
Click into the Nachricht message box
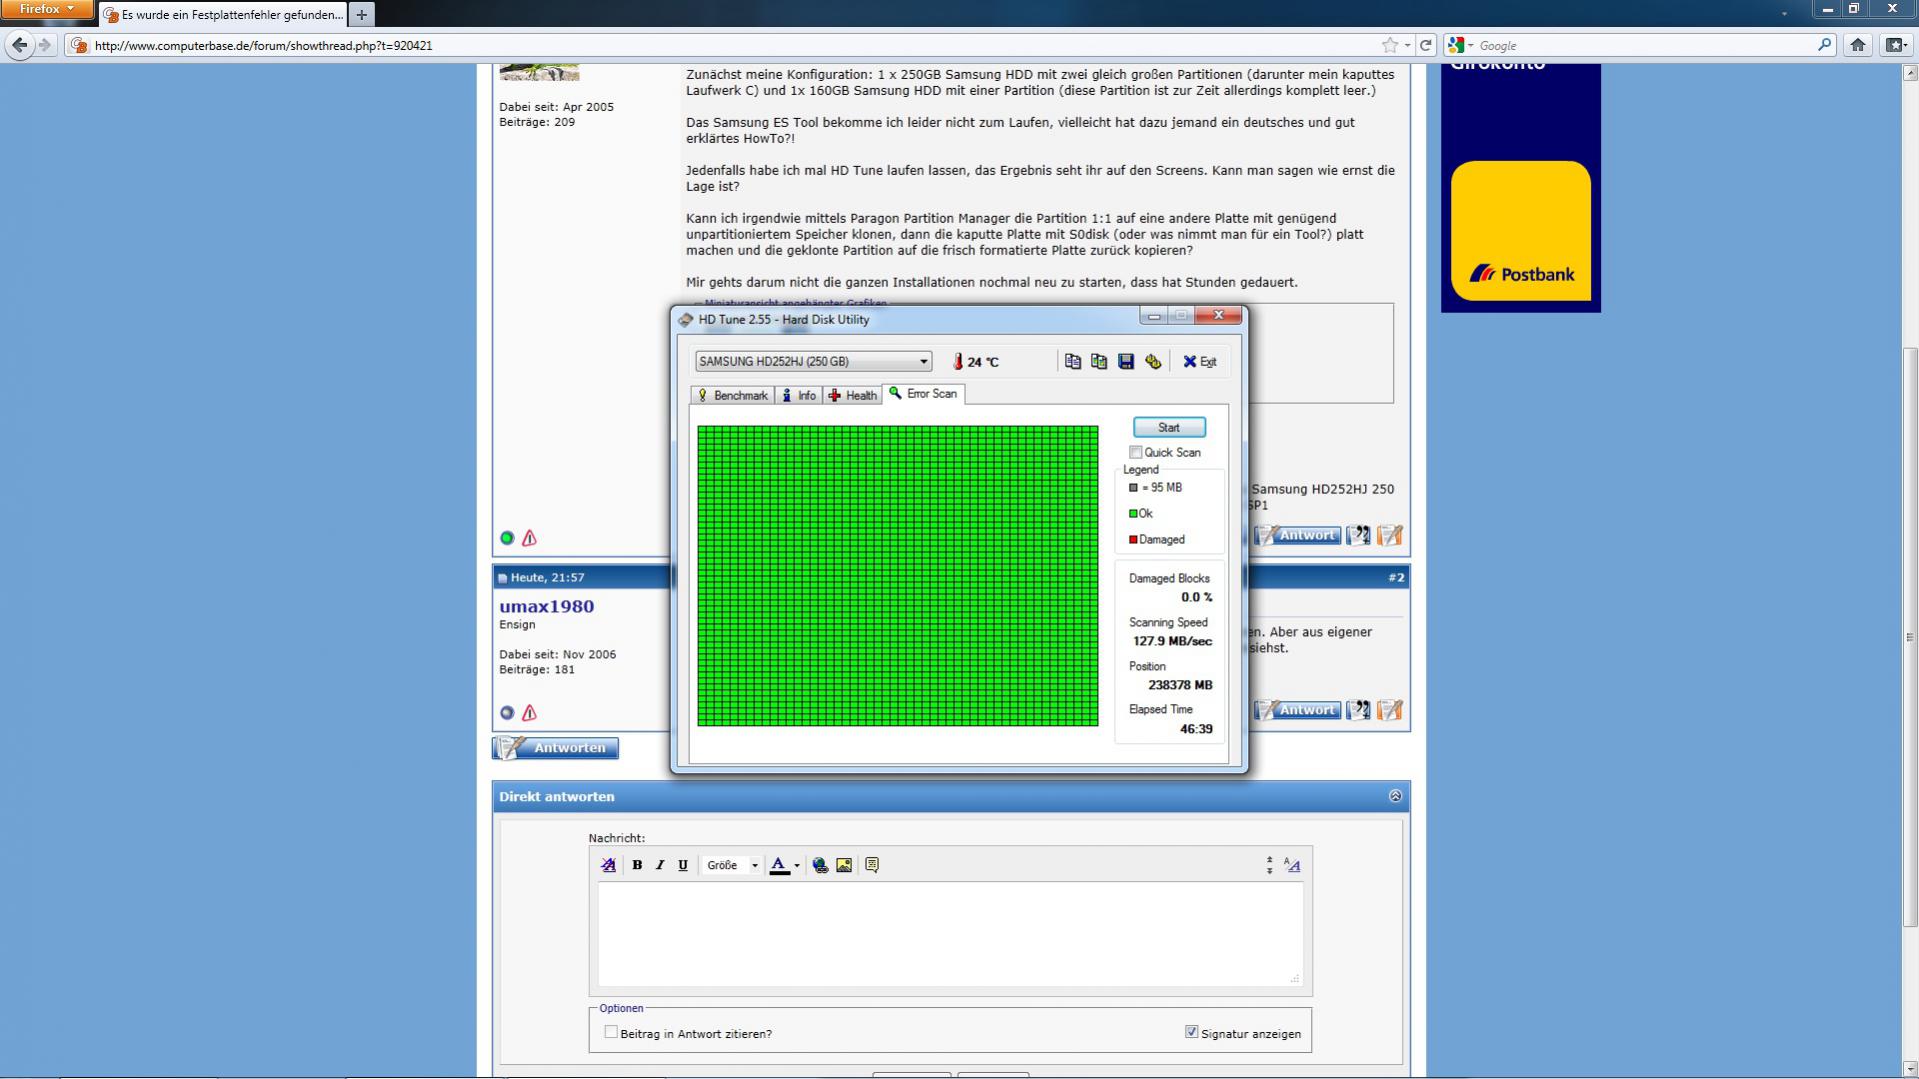(x=951, y=935)
